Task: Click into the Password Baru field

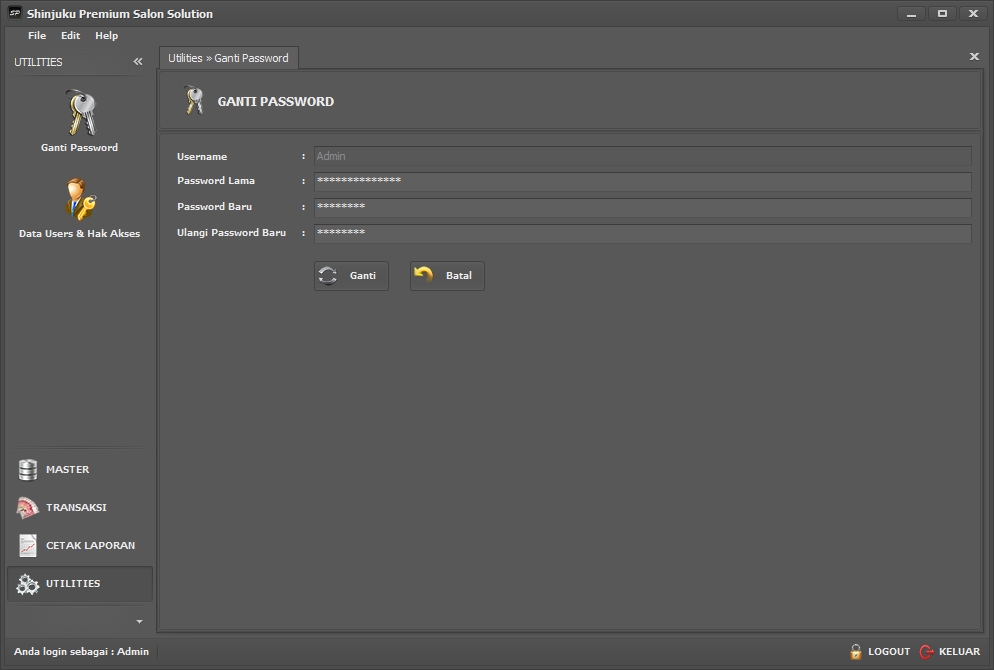Action: [642, 207]
